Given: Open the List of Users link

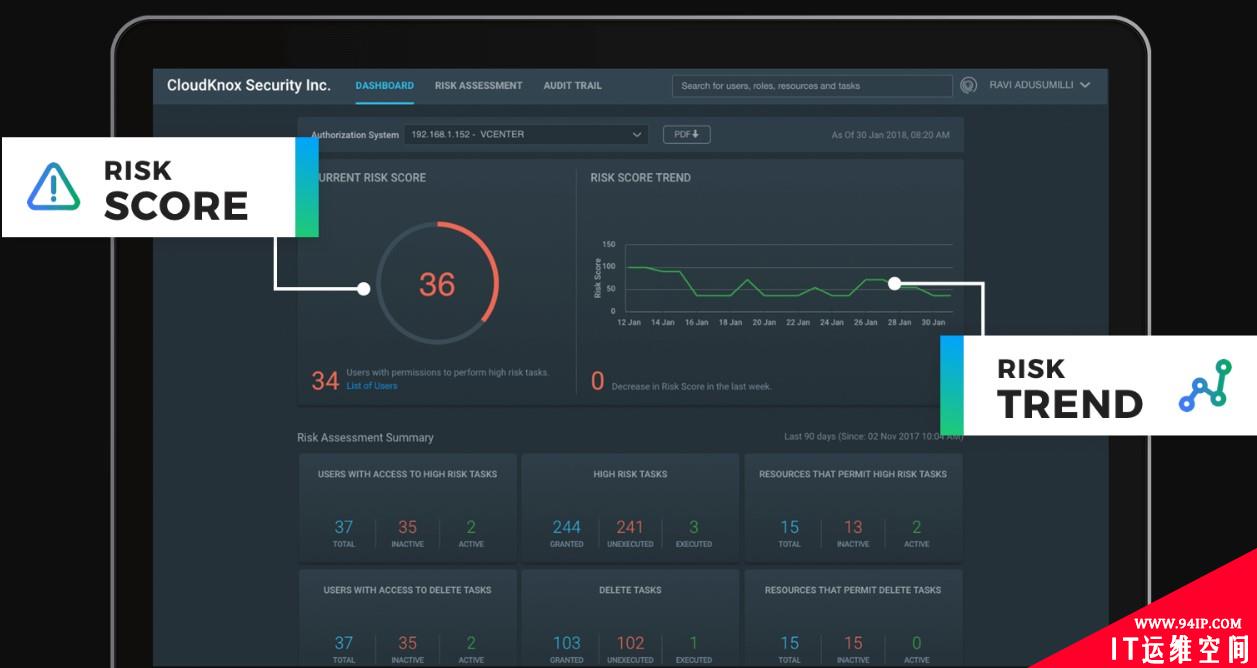Looking at the screenshot, I should pos(371,386).
